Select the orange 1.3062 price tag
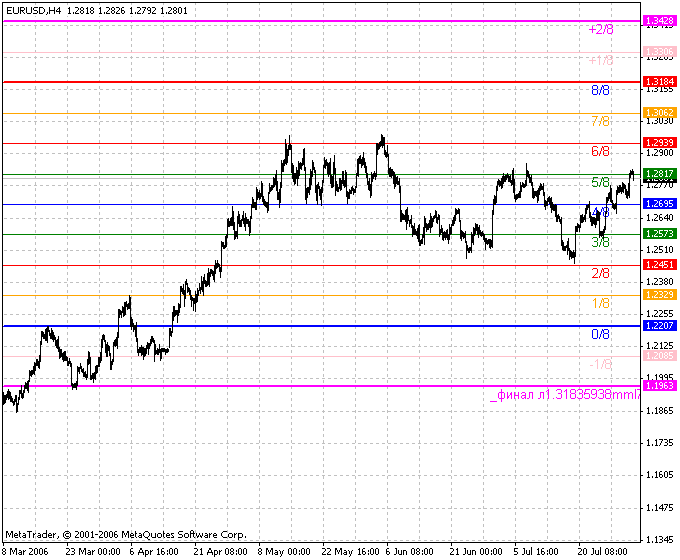The height and width of the screenshot is (560, 680). 659,112
